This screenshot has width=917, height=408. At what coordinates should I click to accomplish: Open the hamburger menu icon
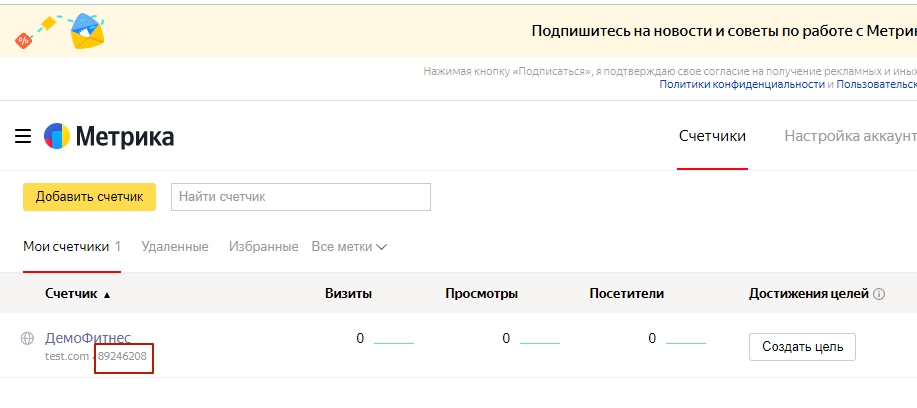pos(23,137)
